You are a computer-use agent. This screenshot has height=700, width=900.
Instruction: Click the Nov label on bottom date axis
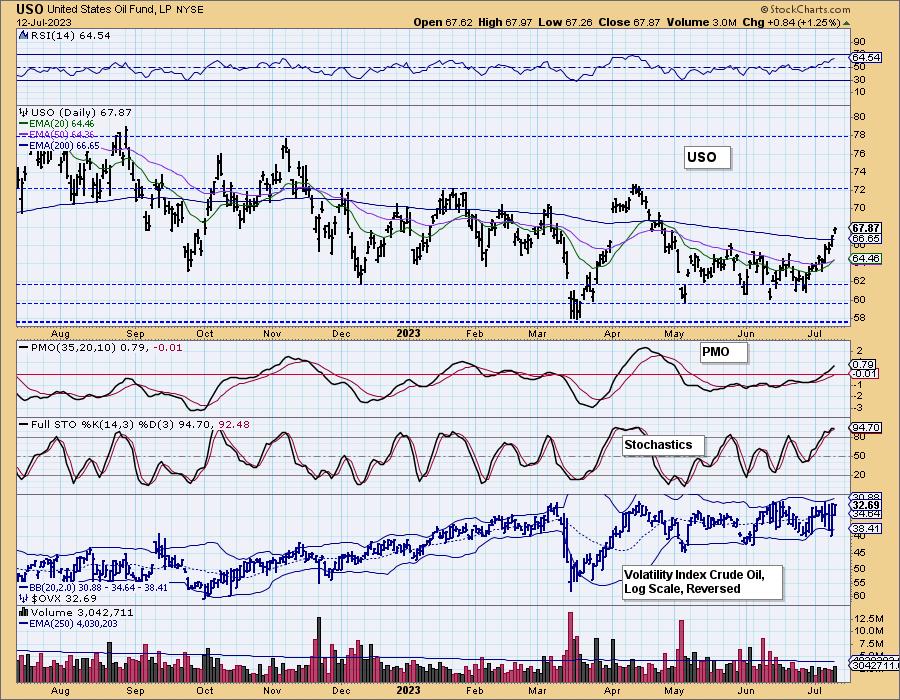[x=272, y=691]
